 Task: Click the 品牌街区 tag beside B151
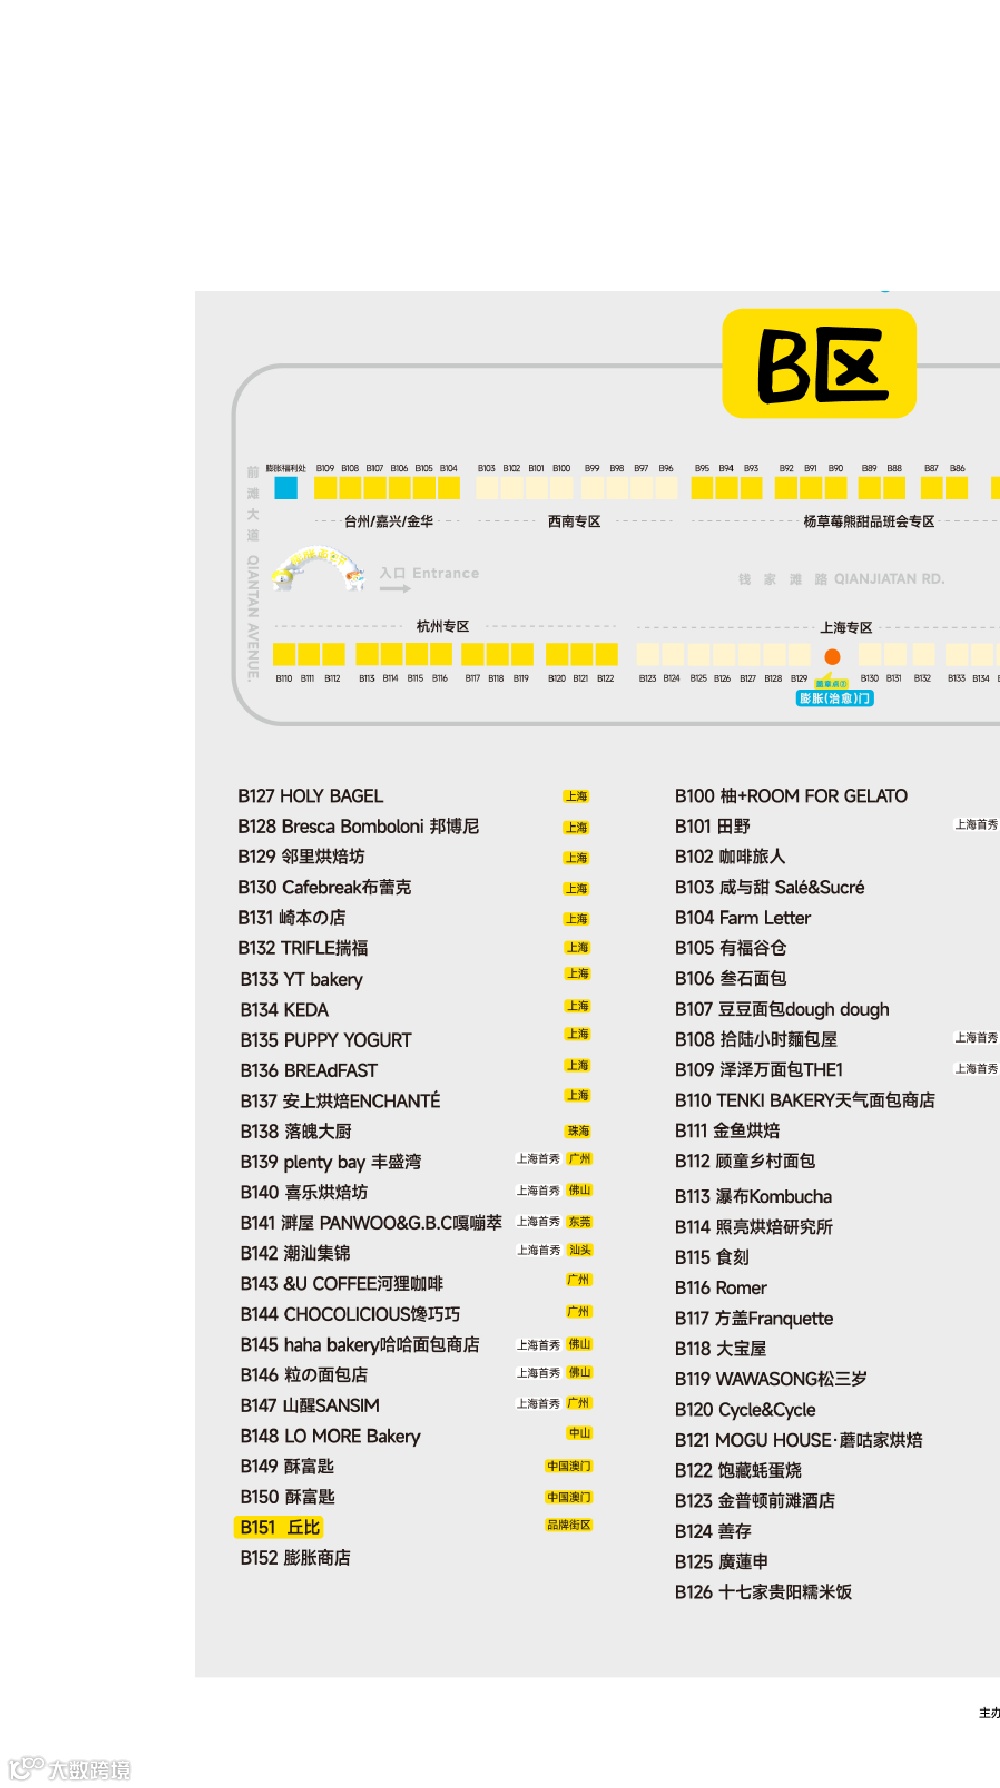[569, 1525]
